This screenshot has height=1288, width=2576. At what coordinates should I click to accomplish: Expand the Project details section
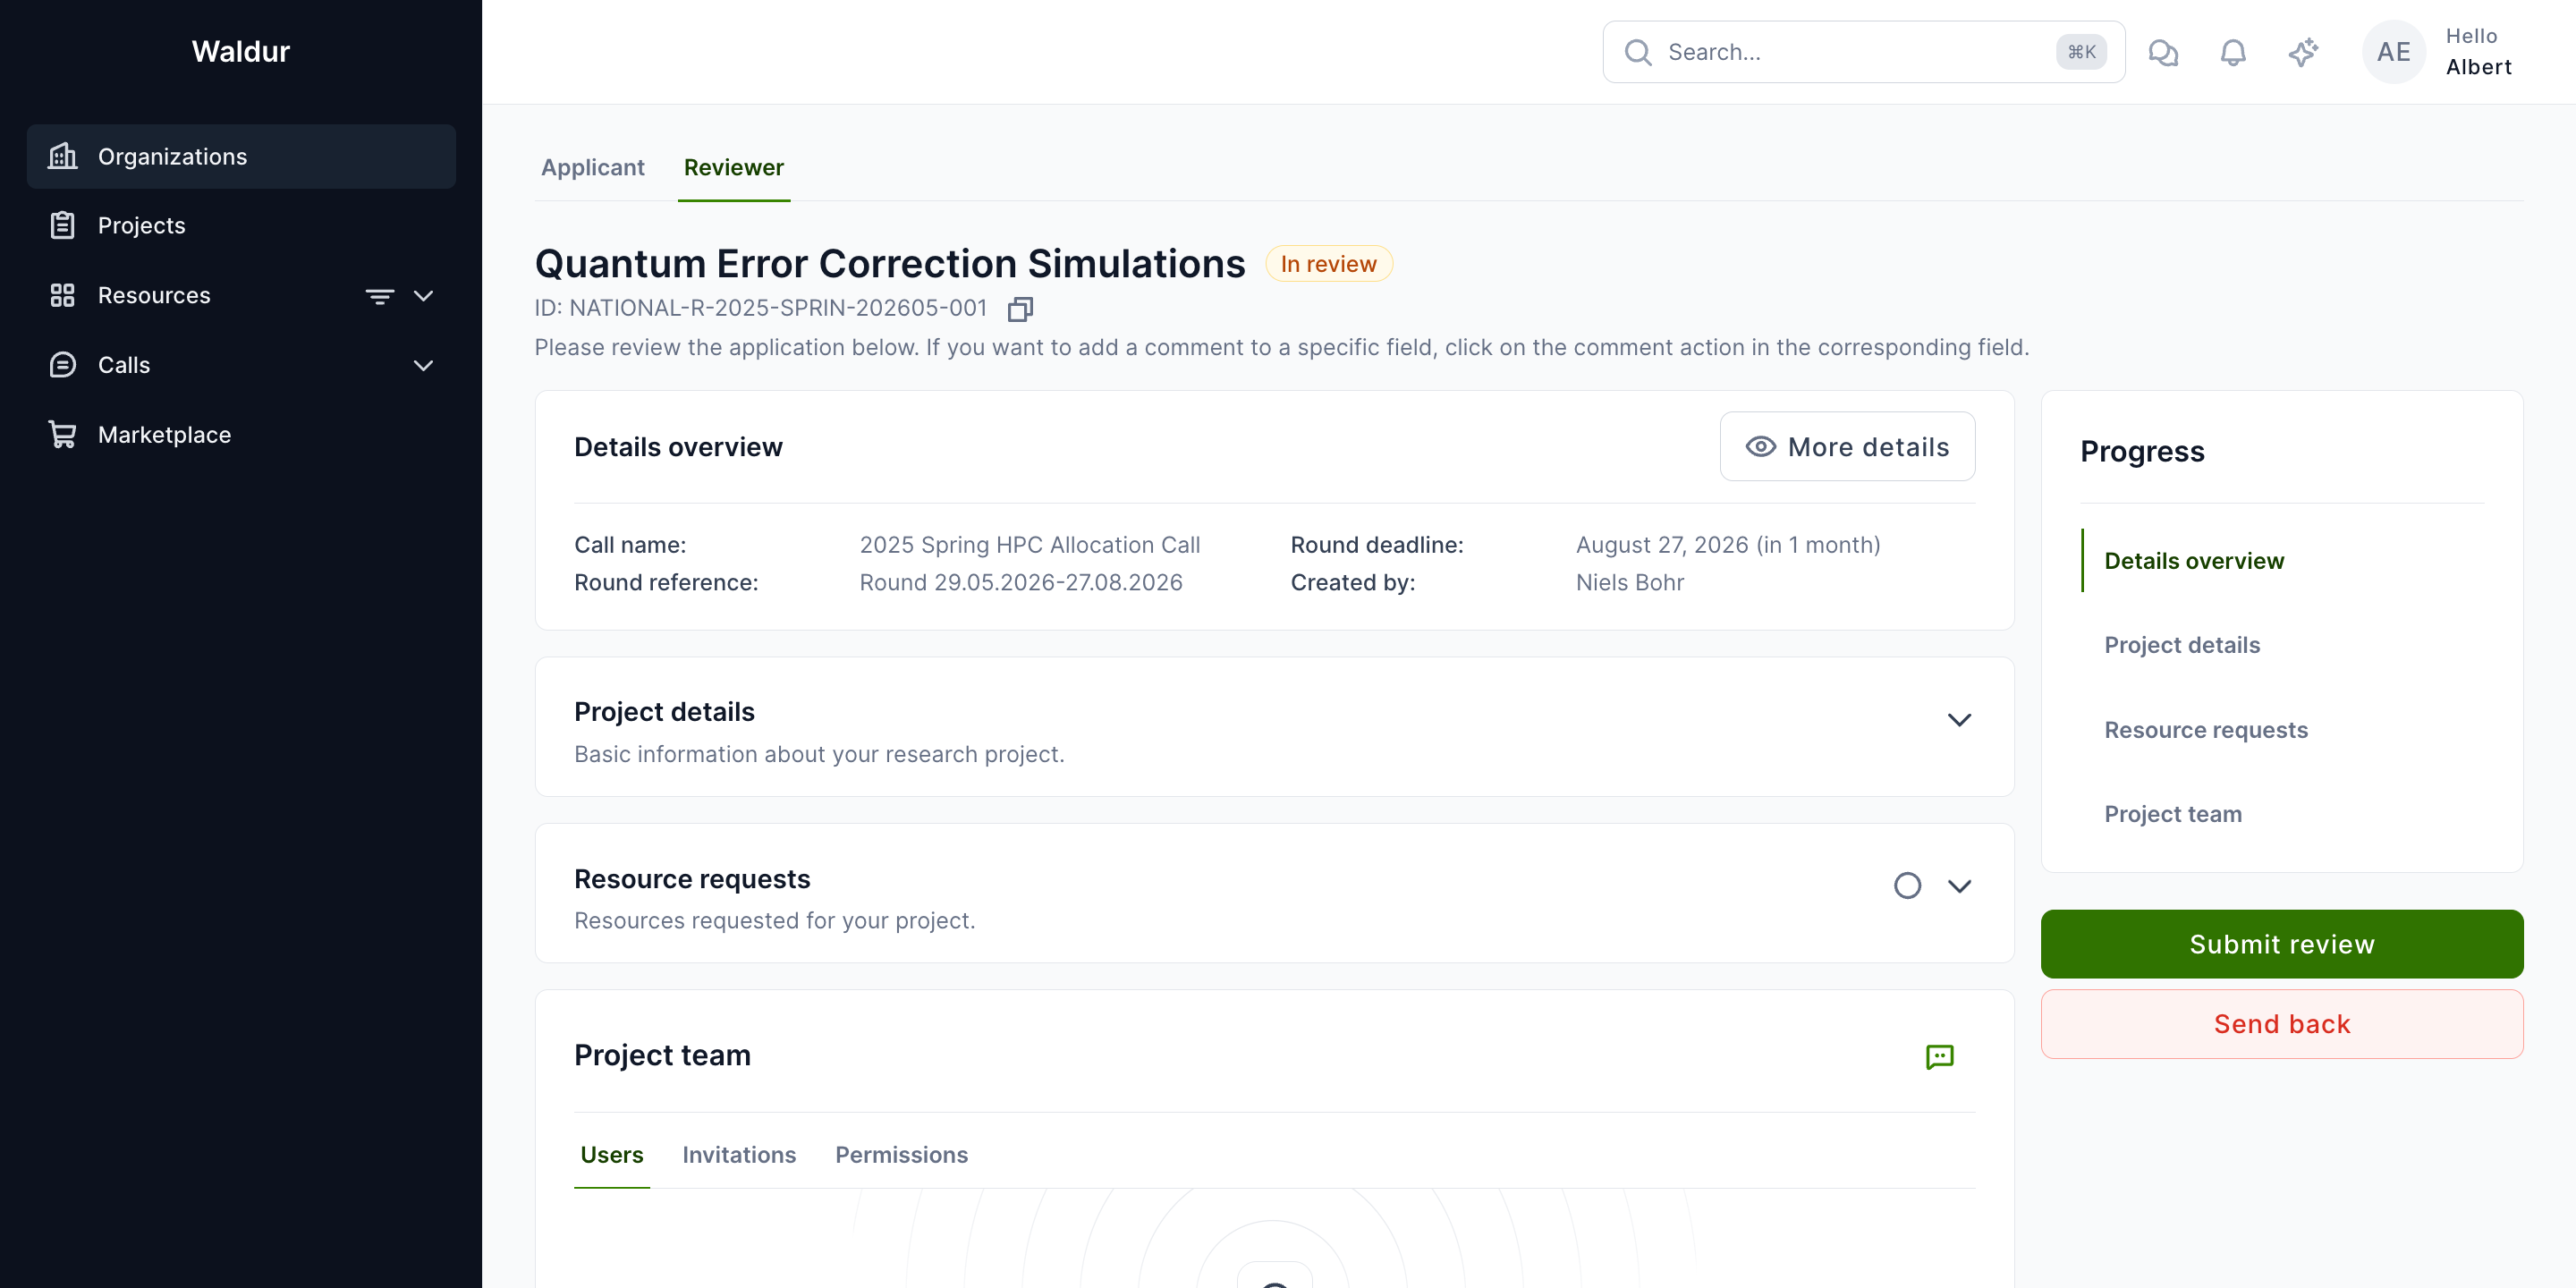tap(1959, 720)
